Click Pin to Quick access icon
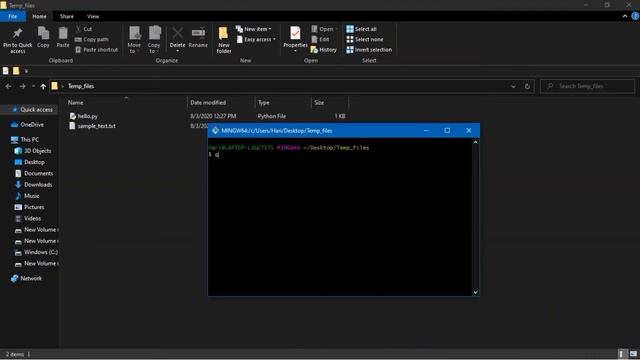640x360 pixels. coord(18,33)
